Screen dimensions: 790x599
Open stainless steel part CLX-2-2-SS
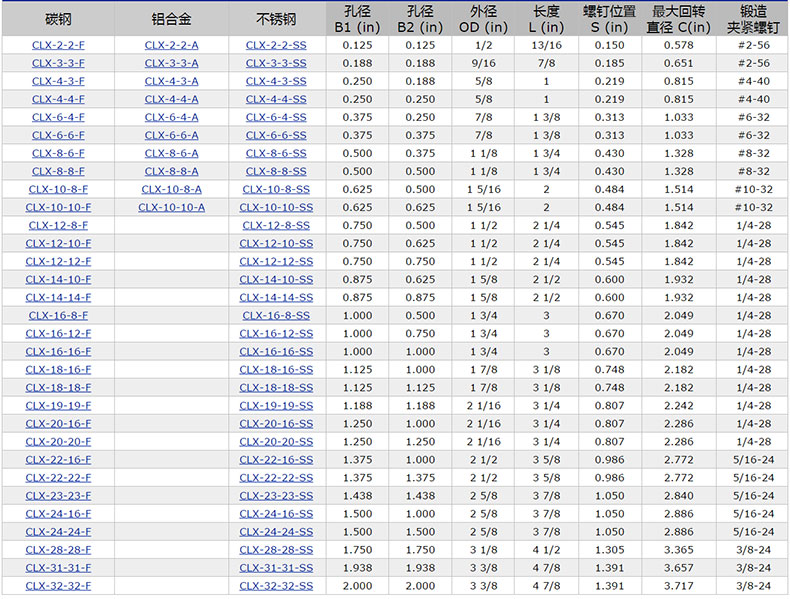[x=276, y=45]
